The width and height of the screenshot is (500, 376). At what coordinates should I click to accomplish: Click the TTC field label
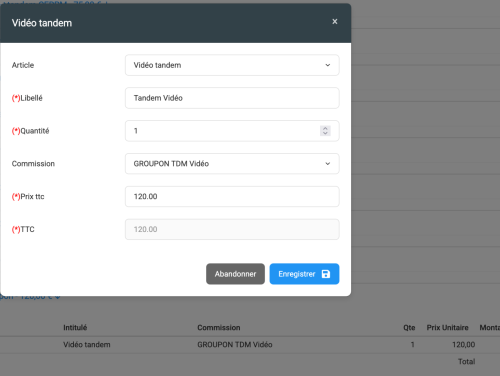(23, 229)
